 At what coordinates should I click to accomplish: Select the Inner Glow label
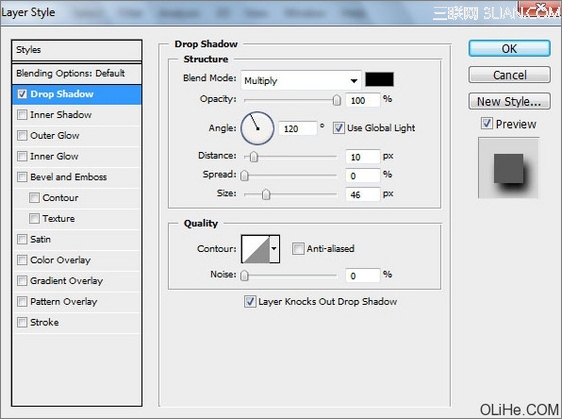click(x=54, y=156)
